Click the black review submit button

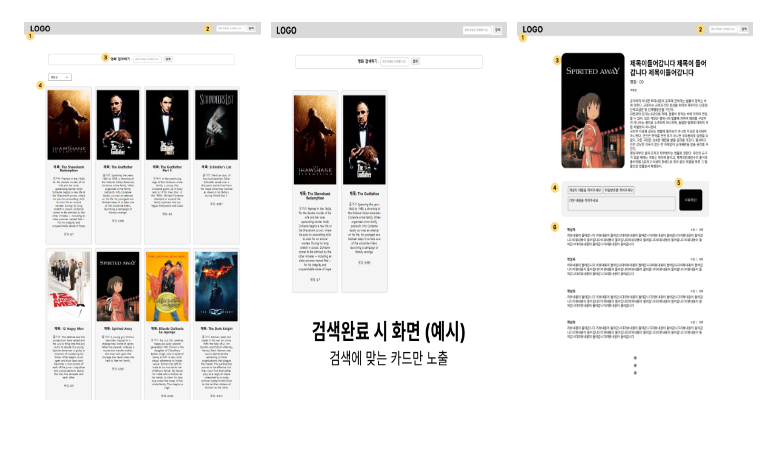(691, 200)
